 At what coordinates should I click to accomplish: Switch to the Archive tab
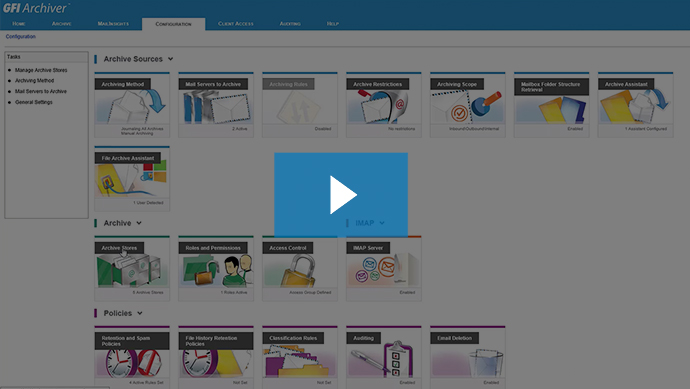click(x=62, y=24)
